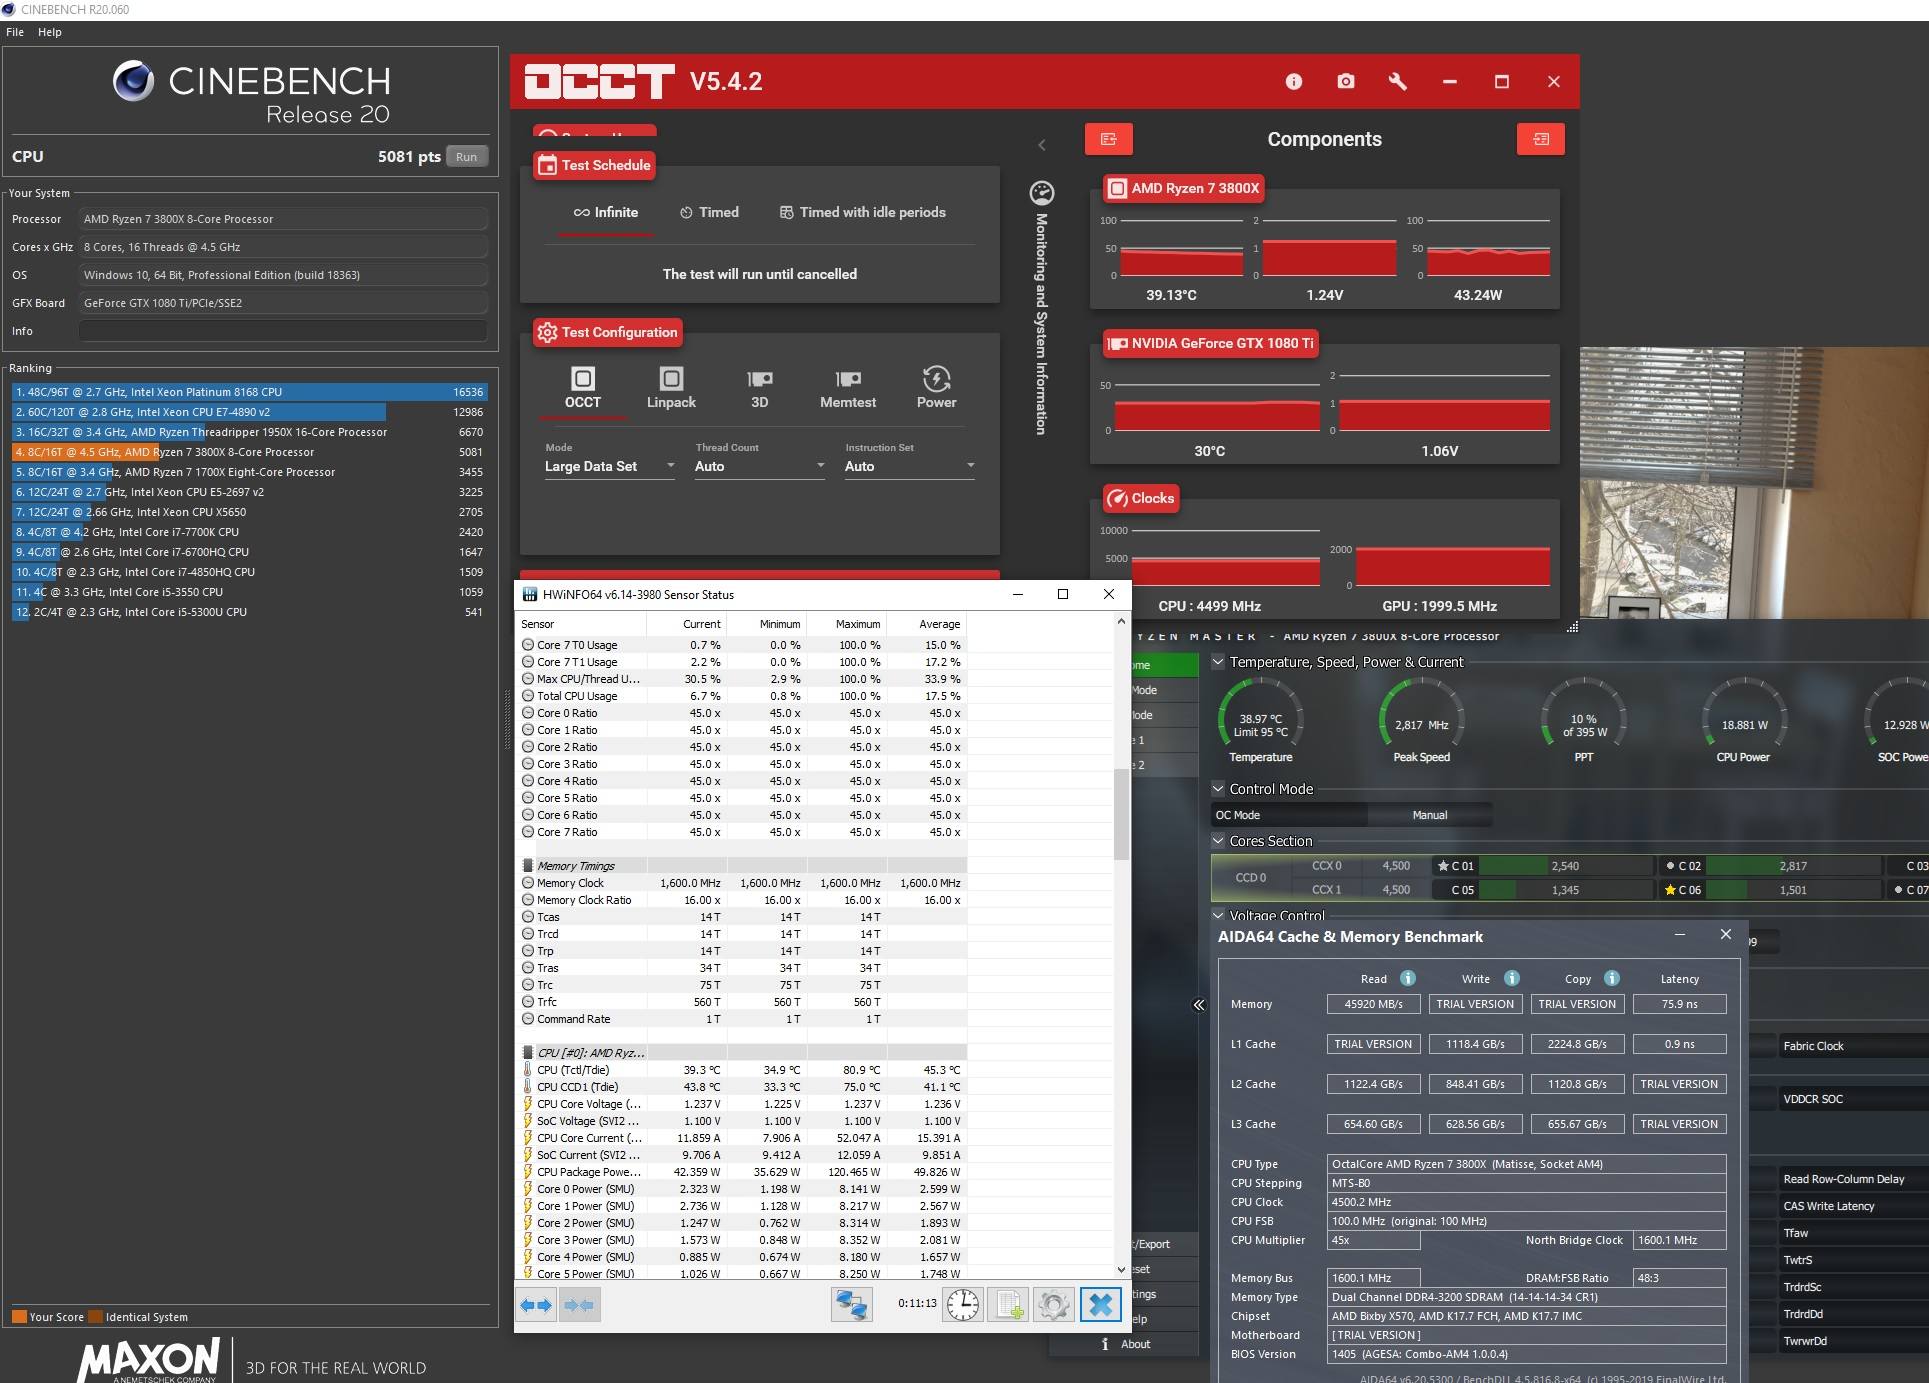Click the star marker on core C 01
Image resolution: width=1929 pixels, height=1383 pixels.
click(1443, 866)
